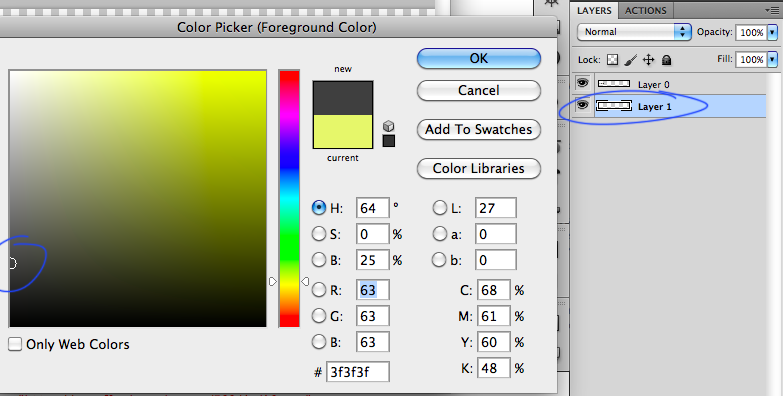783x396 pixels.
Task: Select the L lightness radio button
Action: pos(439,208)
